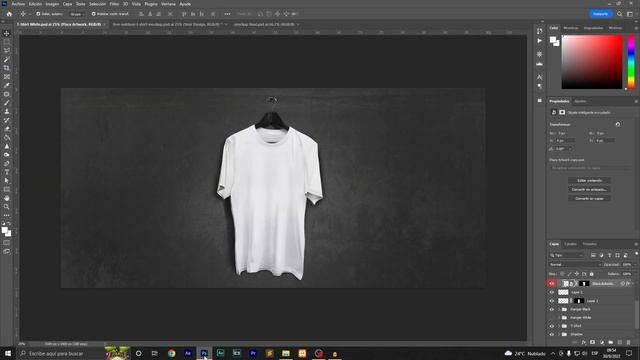The width and height of the screenshot is (640, 360).
Task: Open the Actions play icon in side dock
Action: [540, 41]
